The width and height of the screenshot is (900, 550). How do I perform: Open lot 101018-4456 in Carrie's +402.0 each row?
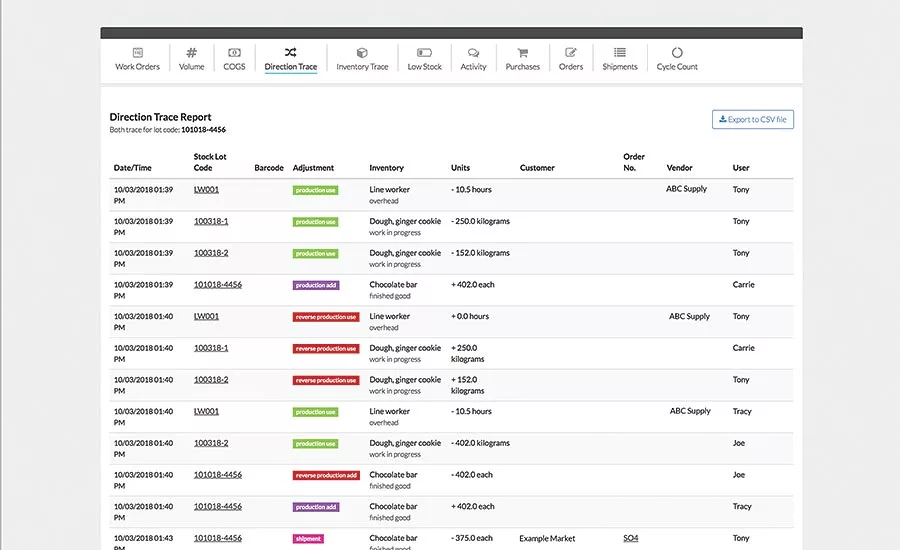click(218, 284)
